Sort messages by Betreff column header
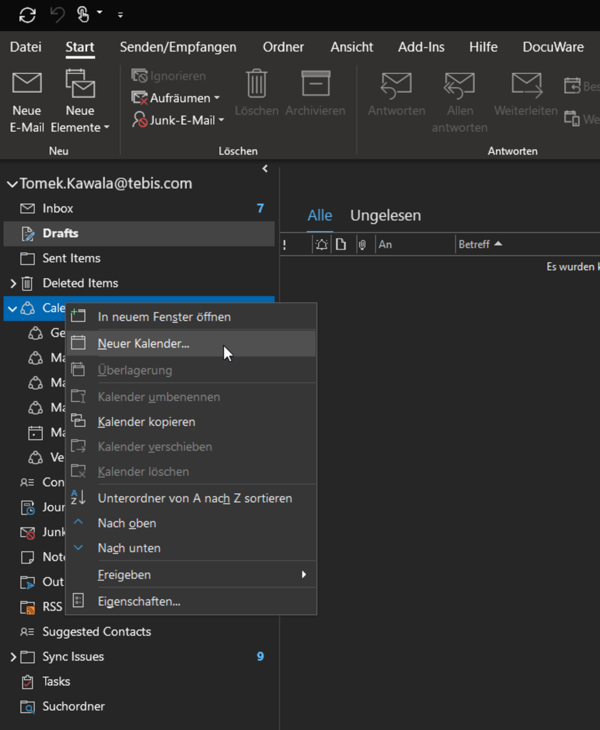600x730 pixels. pos(474,244)
